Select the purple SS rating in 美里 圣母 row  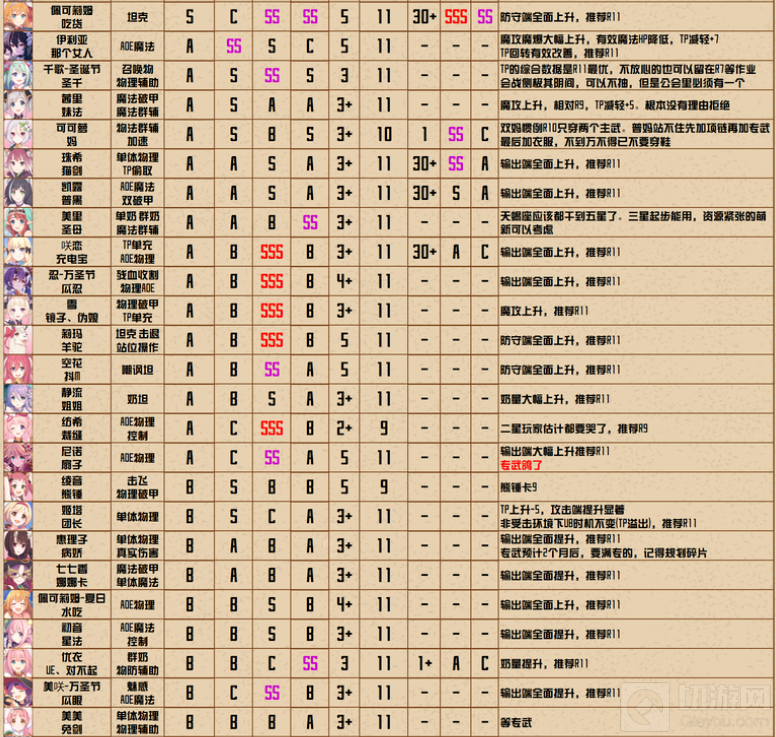coord(310,223)
